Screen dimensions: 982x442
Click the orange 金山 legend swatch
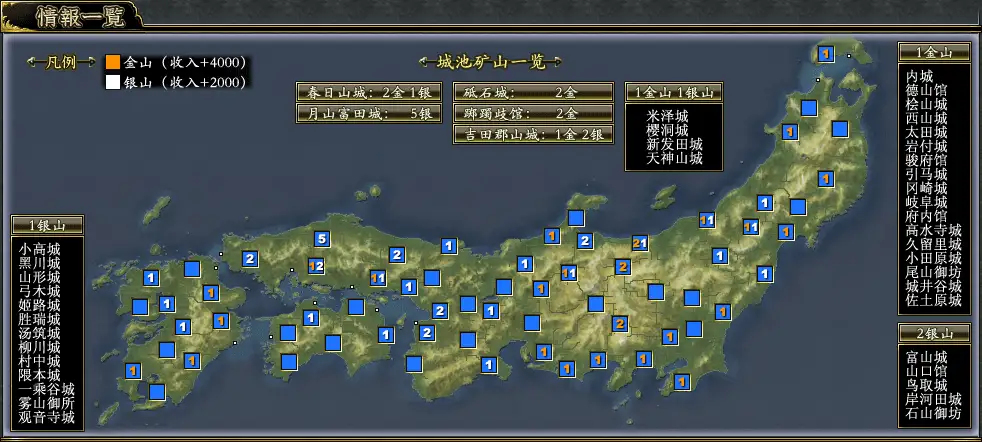tap(113, 63)
